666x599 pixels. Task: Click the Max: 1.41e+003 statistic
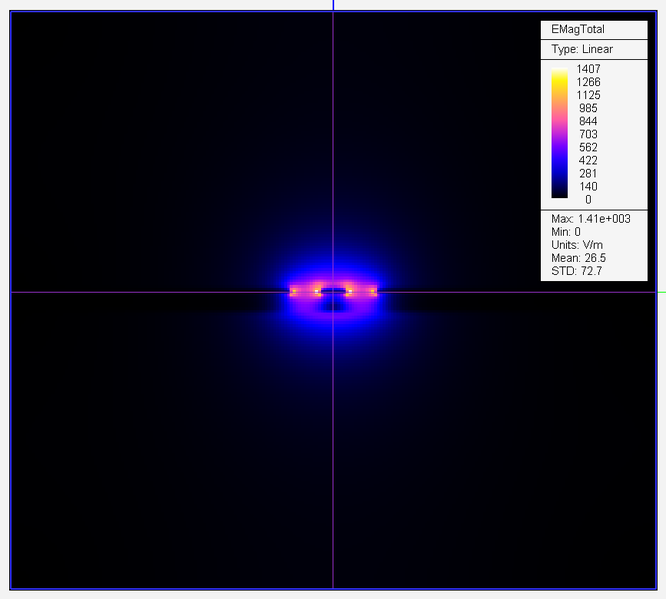[x=591, y=219]
